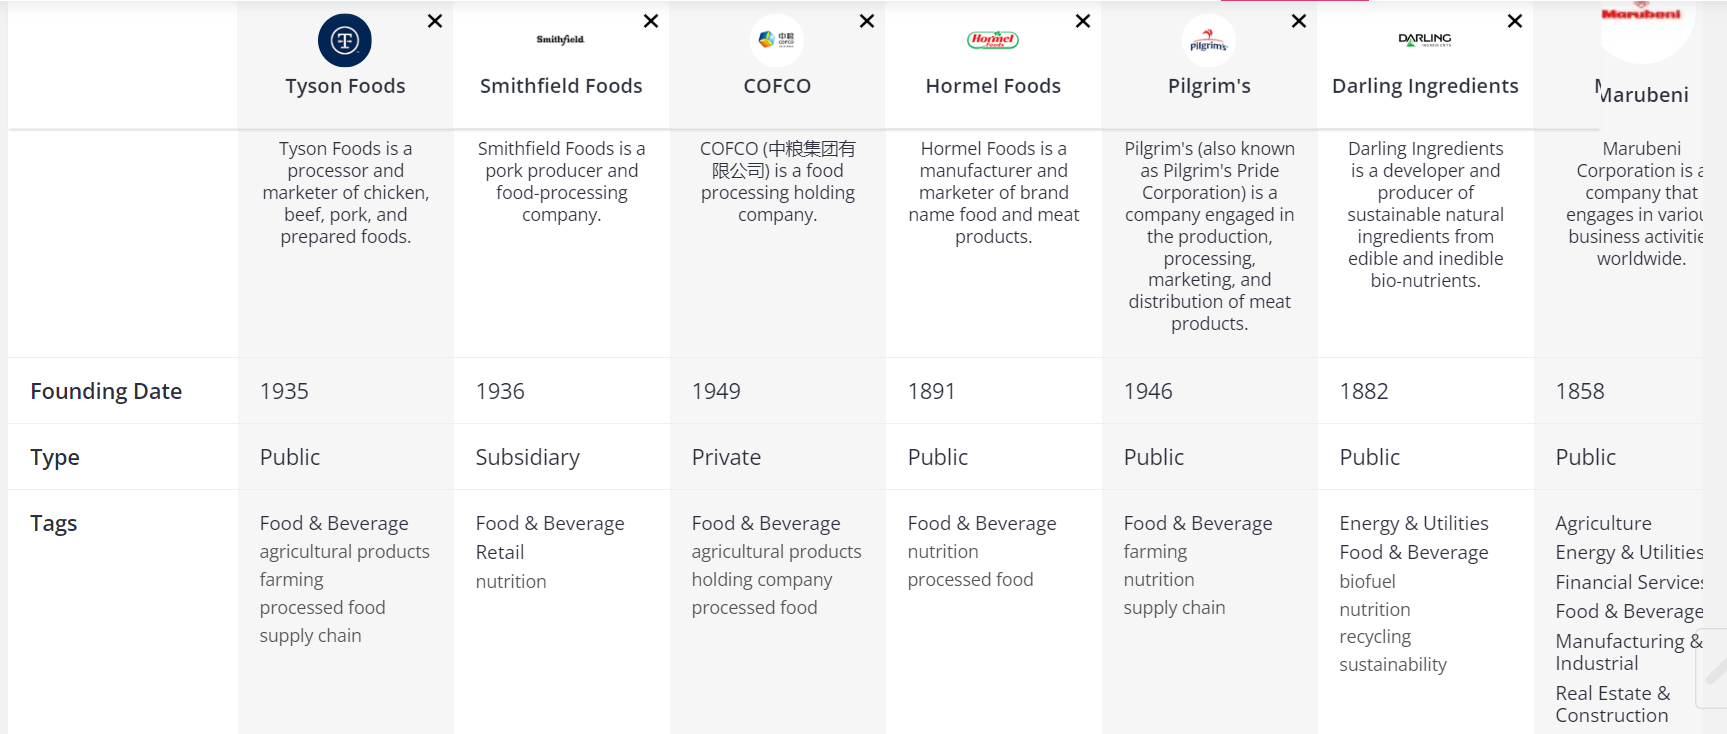Click the Darling Ingredients logo
The width and height of the screenshot is (1727, 734).
[1425, 40]
